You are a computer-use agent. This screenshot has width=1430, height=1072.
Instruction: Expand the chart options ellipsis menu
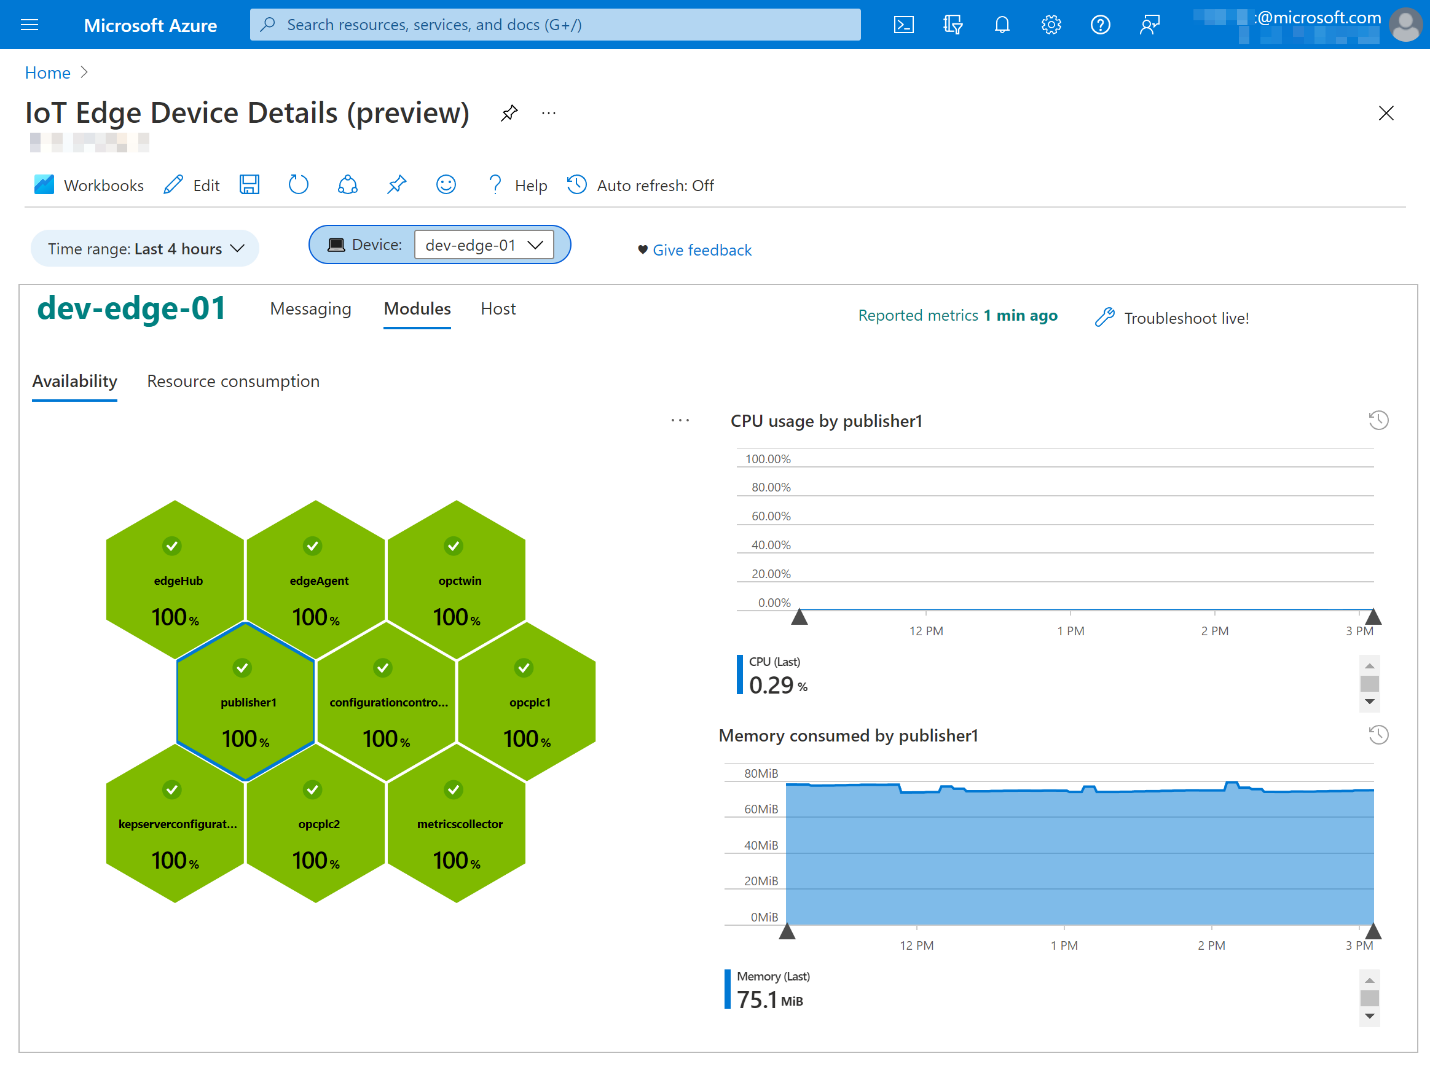(x=680, y=420)
